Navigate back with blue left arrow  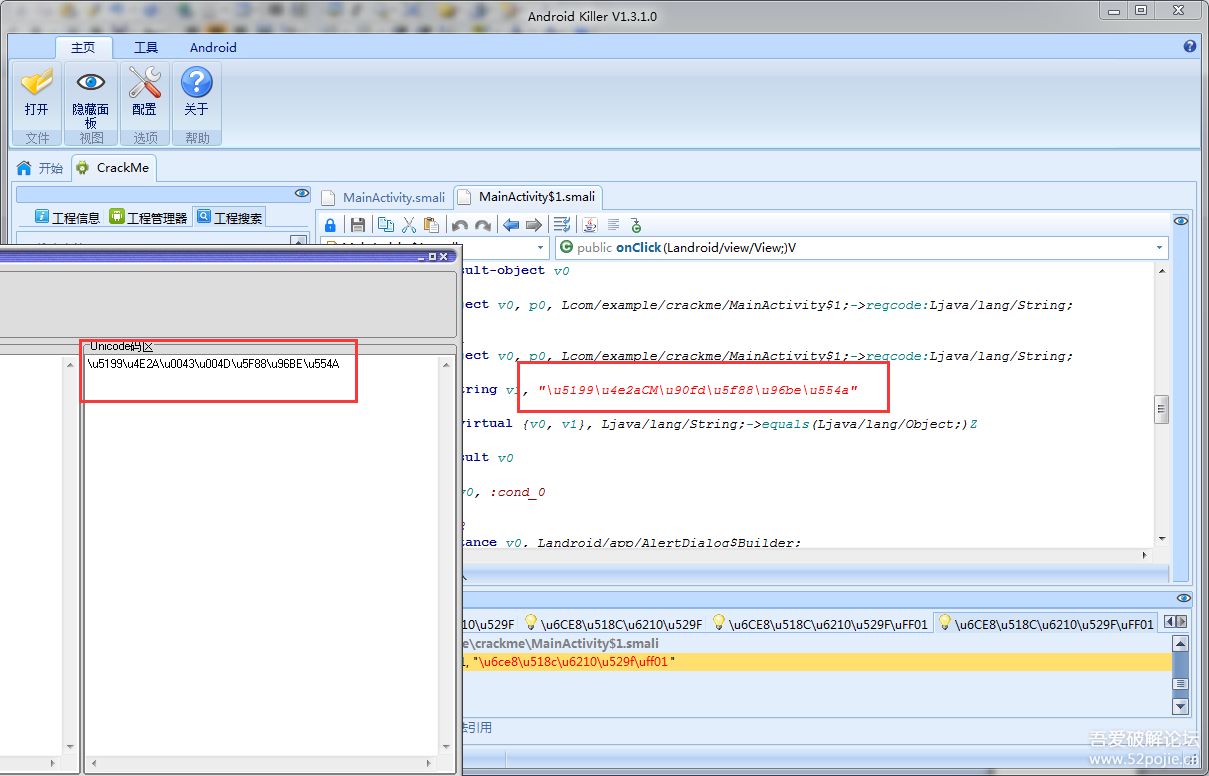point(511,225)
